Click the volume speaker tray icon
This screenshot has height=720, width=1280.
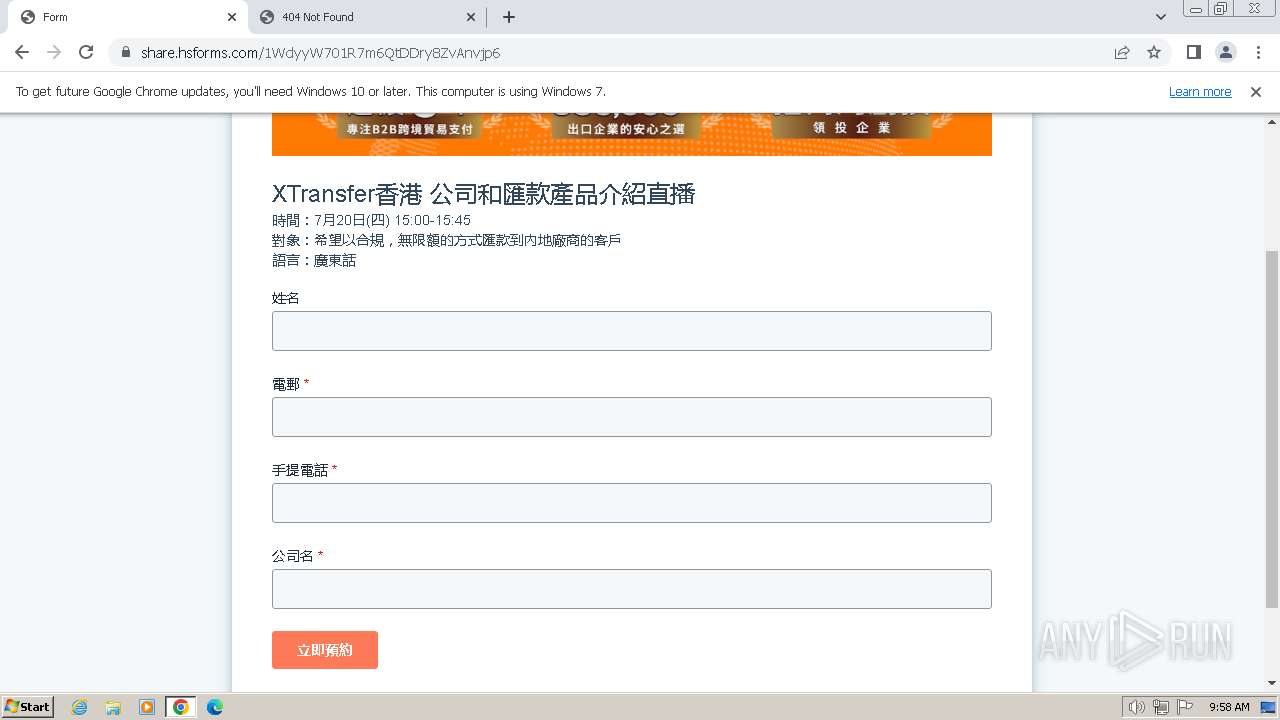pos(1136,707)
